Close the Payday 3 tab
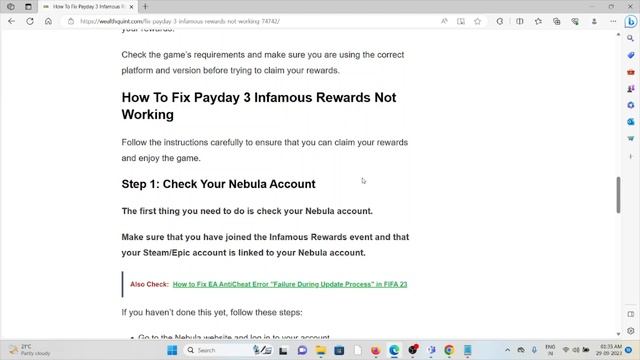 coord(131,7)
